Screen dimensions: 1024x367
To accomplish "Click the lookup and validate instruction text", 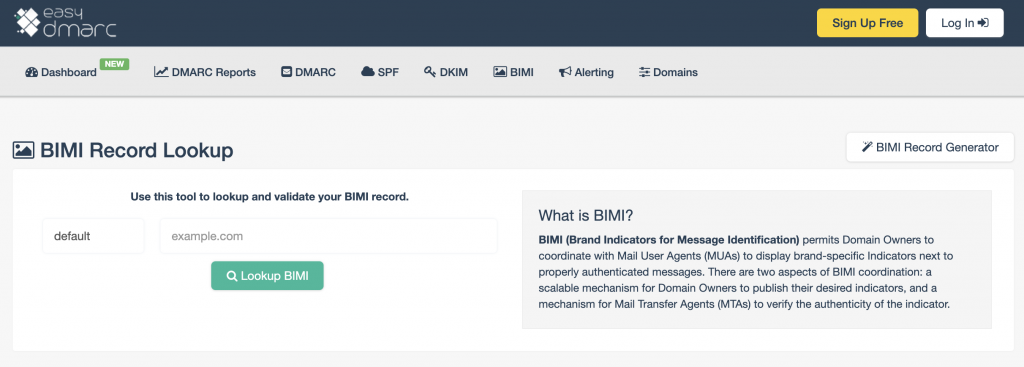I will tap(270, 197).
